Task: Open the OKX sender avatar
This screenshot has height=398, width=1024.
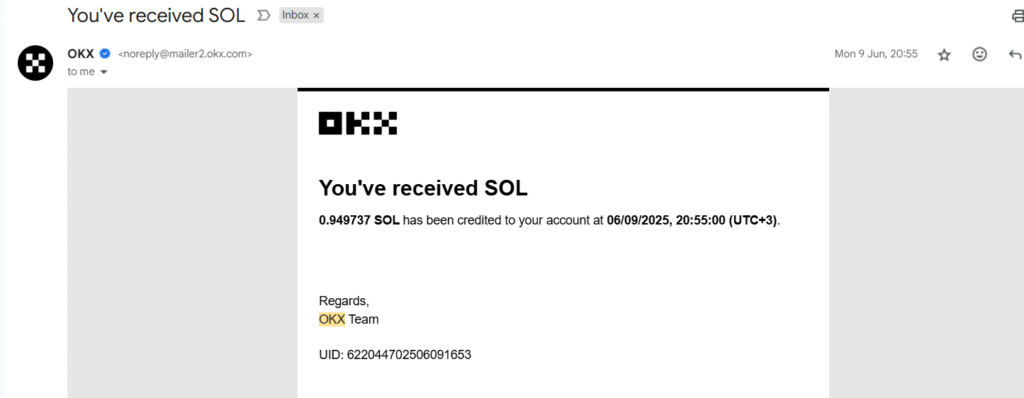Action: tap(35, 63)
